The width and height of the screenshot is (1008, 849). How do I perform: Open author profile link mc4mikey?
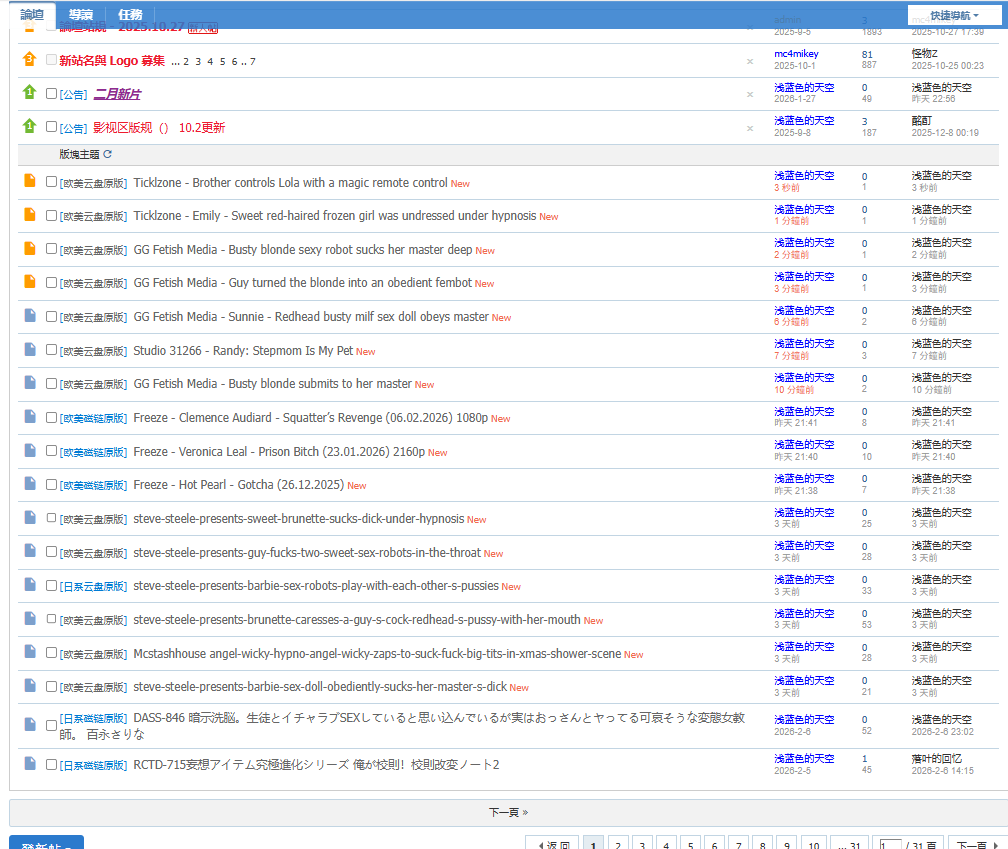[x=796, y=54]
